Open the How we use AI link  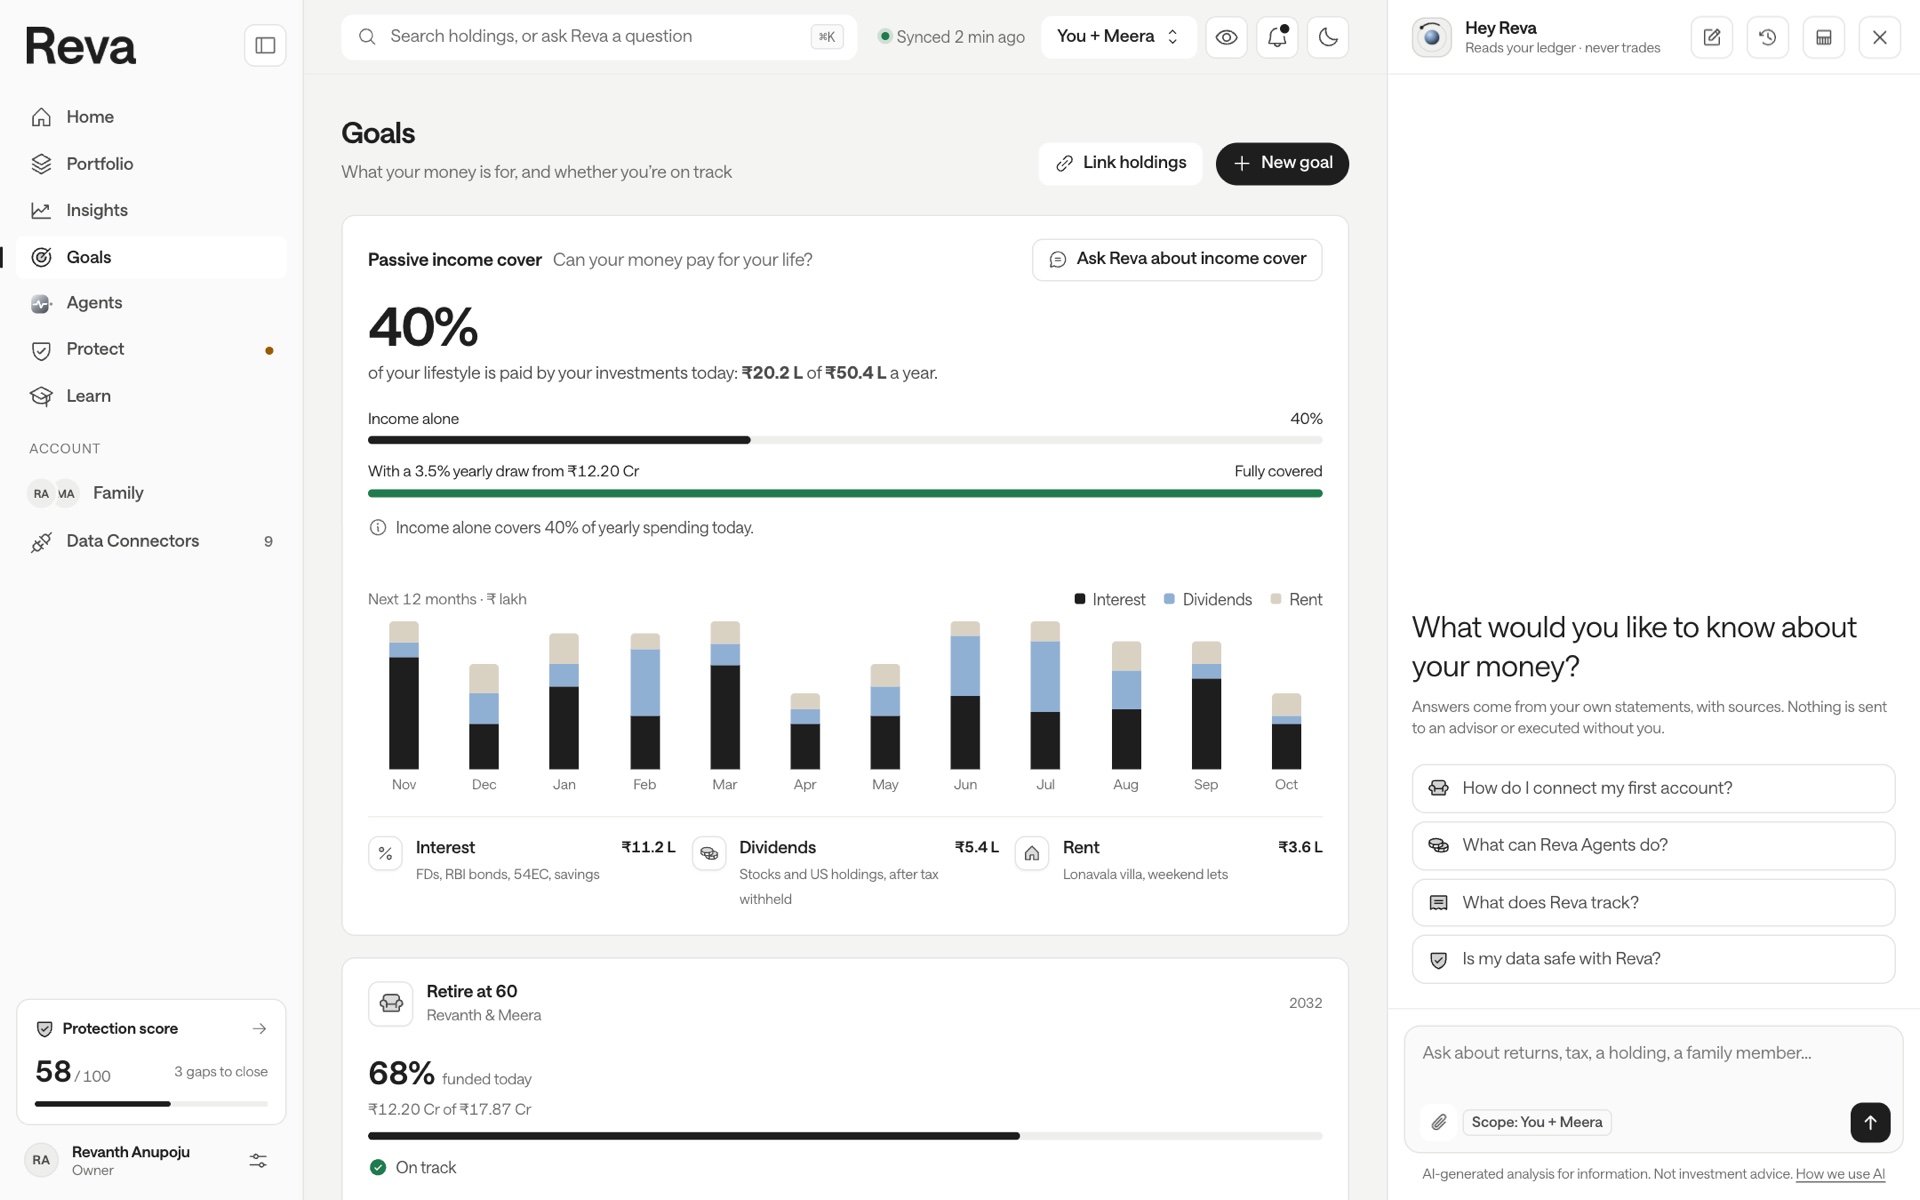(x=1840, y=1174)
